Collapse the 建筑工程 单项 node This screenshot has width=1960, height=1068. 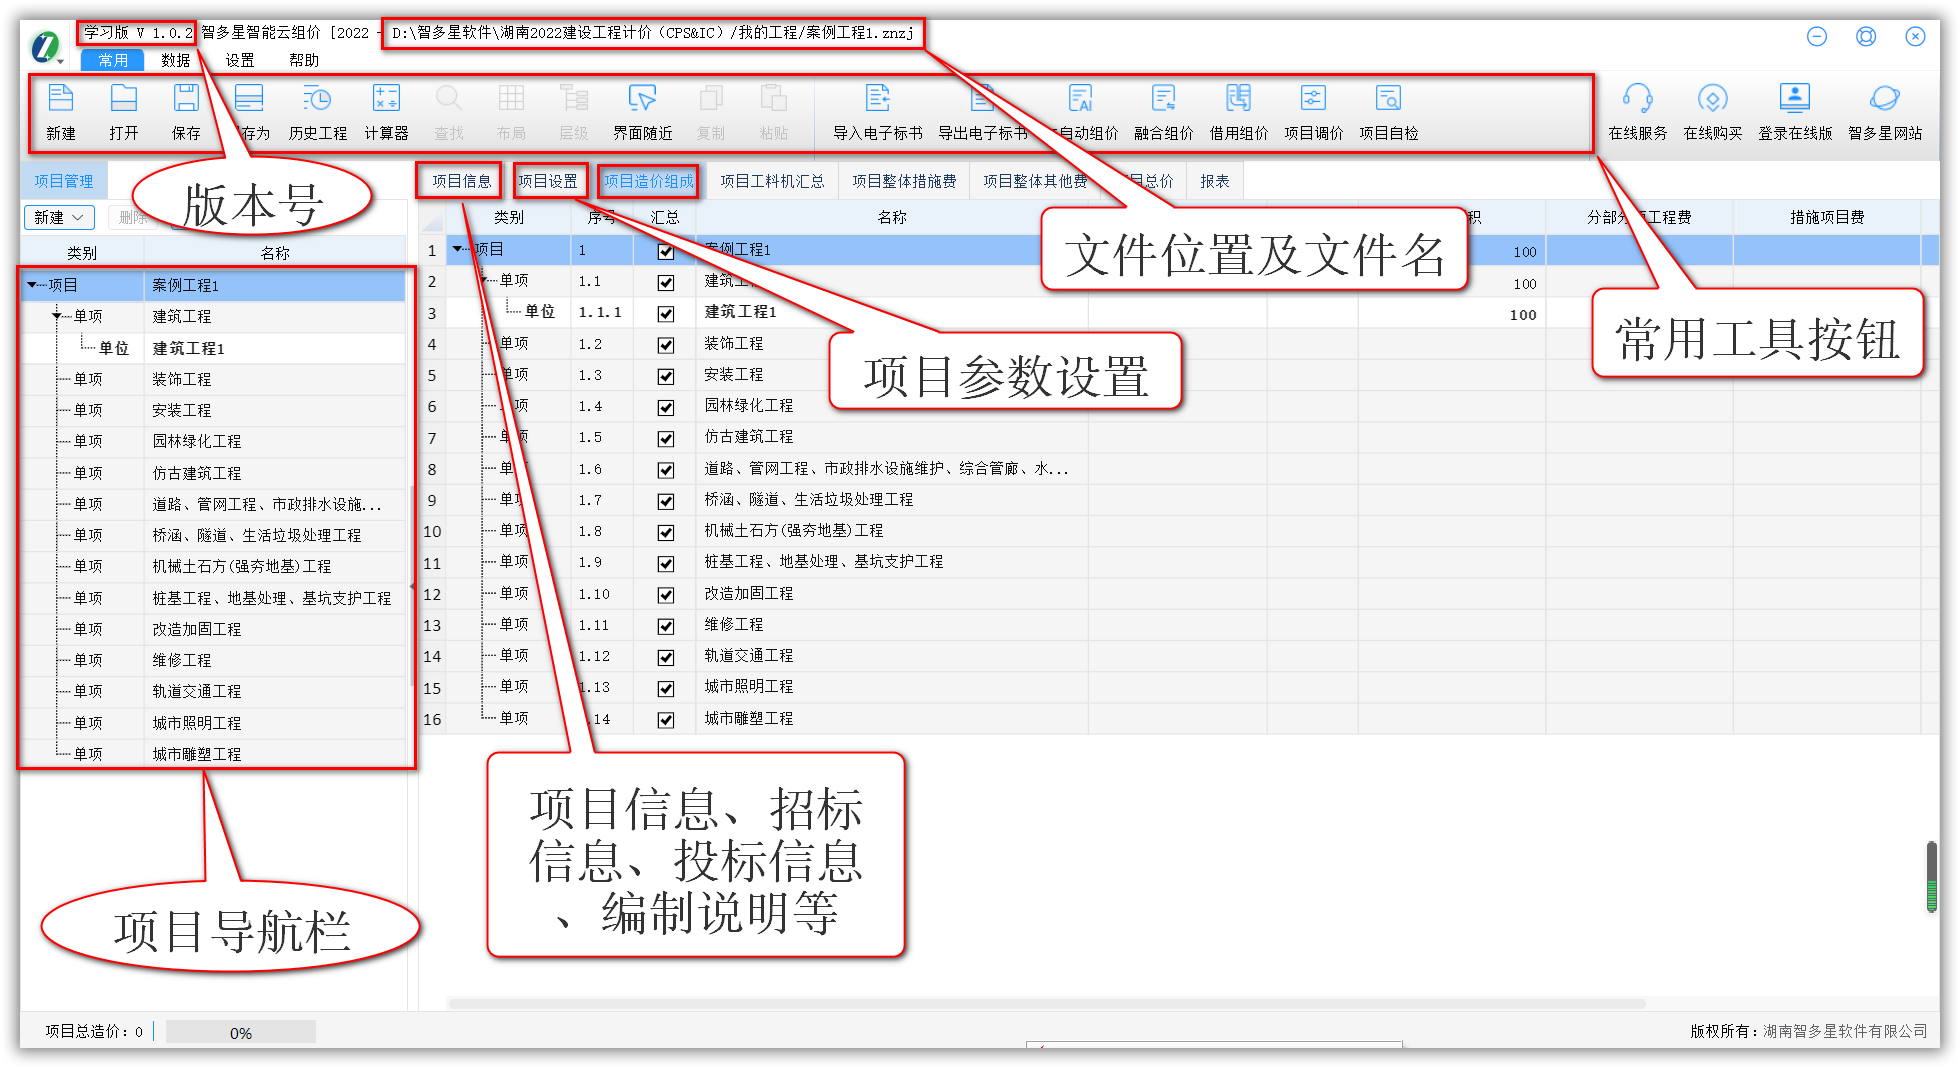click(56, 316)
